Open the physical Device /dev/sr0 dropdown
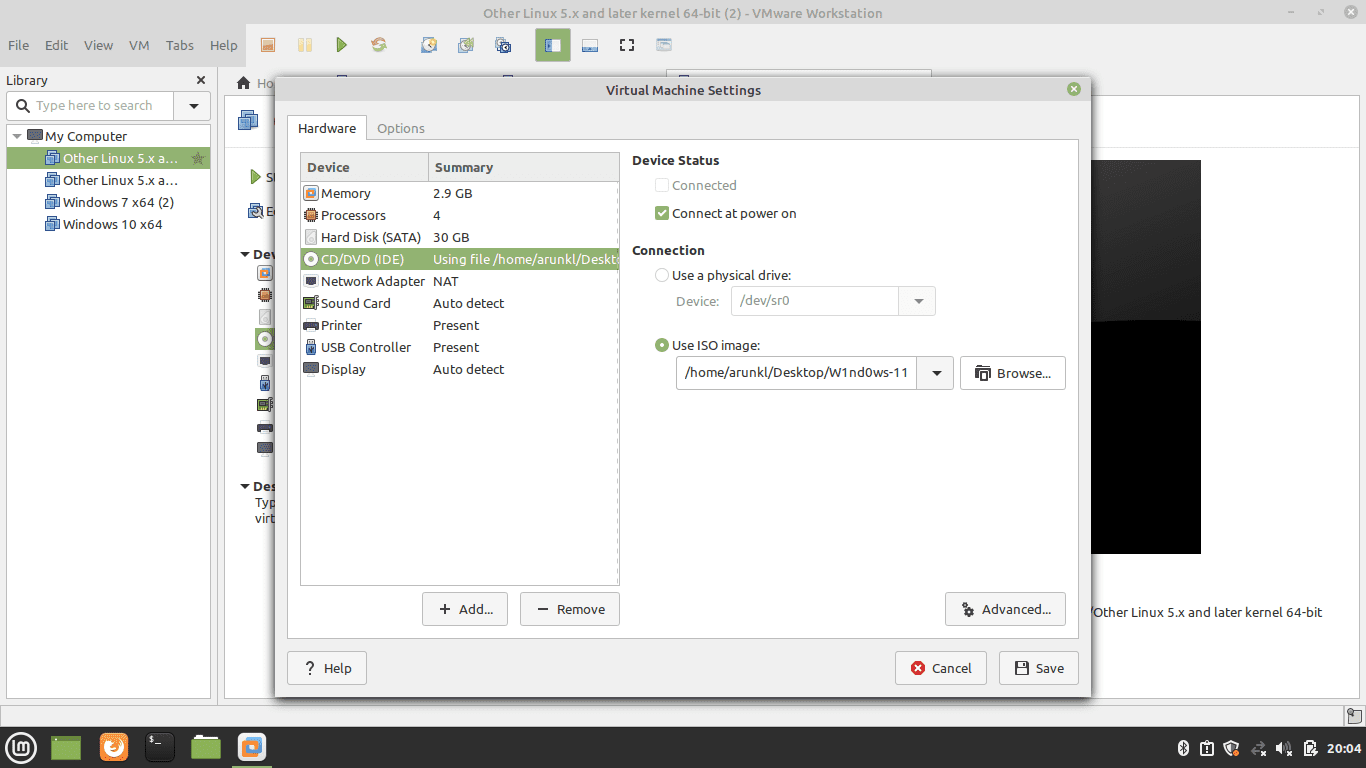 917,301
